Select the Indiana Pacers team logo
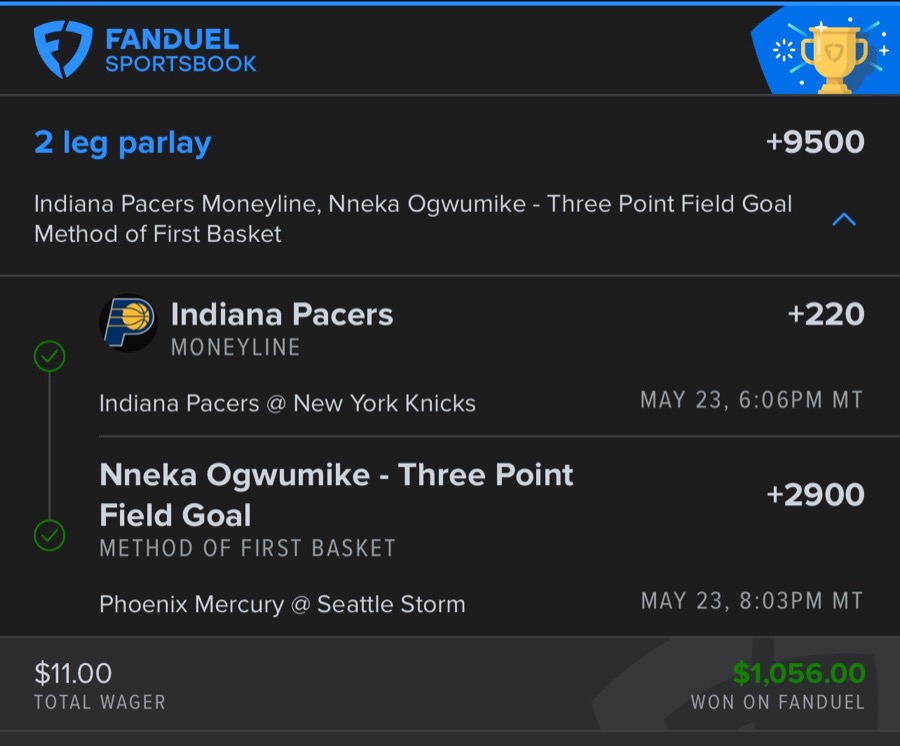 (x=128, y=320)
